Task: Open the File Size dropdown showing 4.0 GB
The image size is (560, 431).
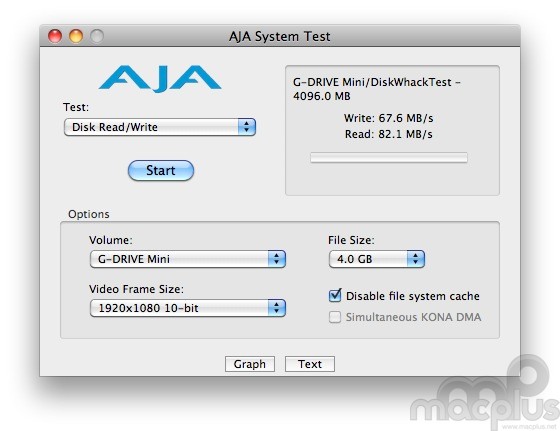Action: pyautogui.click(x=376, y=259)
